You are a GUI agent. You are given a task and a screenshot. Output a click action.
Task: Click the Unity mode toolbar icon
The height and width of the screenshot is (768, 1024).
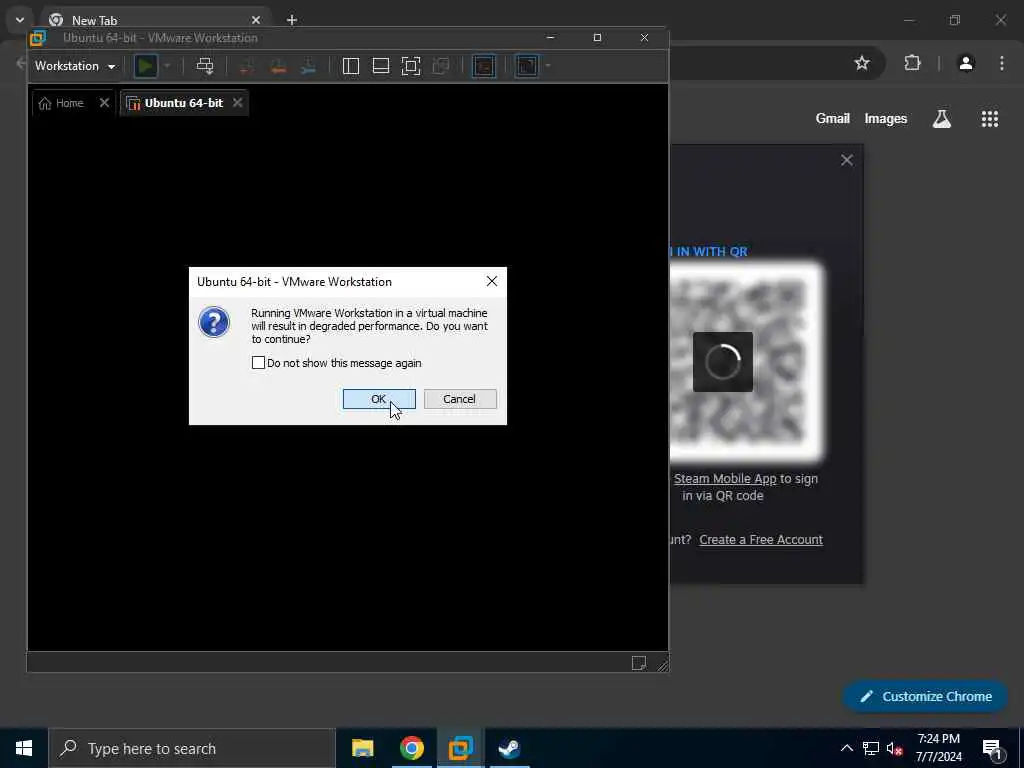tap(441, 66)
